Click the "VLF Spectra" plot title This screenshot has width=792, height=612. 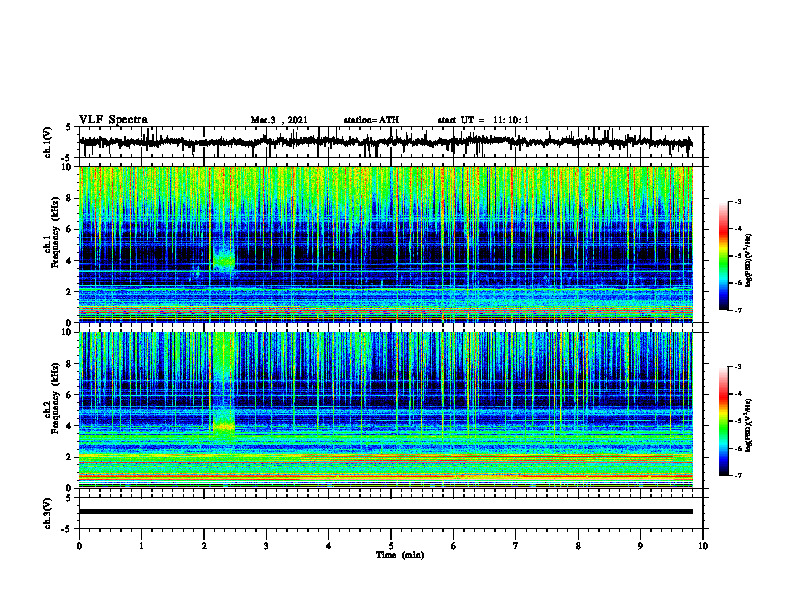[x=113, y=119]
